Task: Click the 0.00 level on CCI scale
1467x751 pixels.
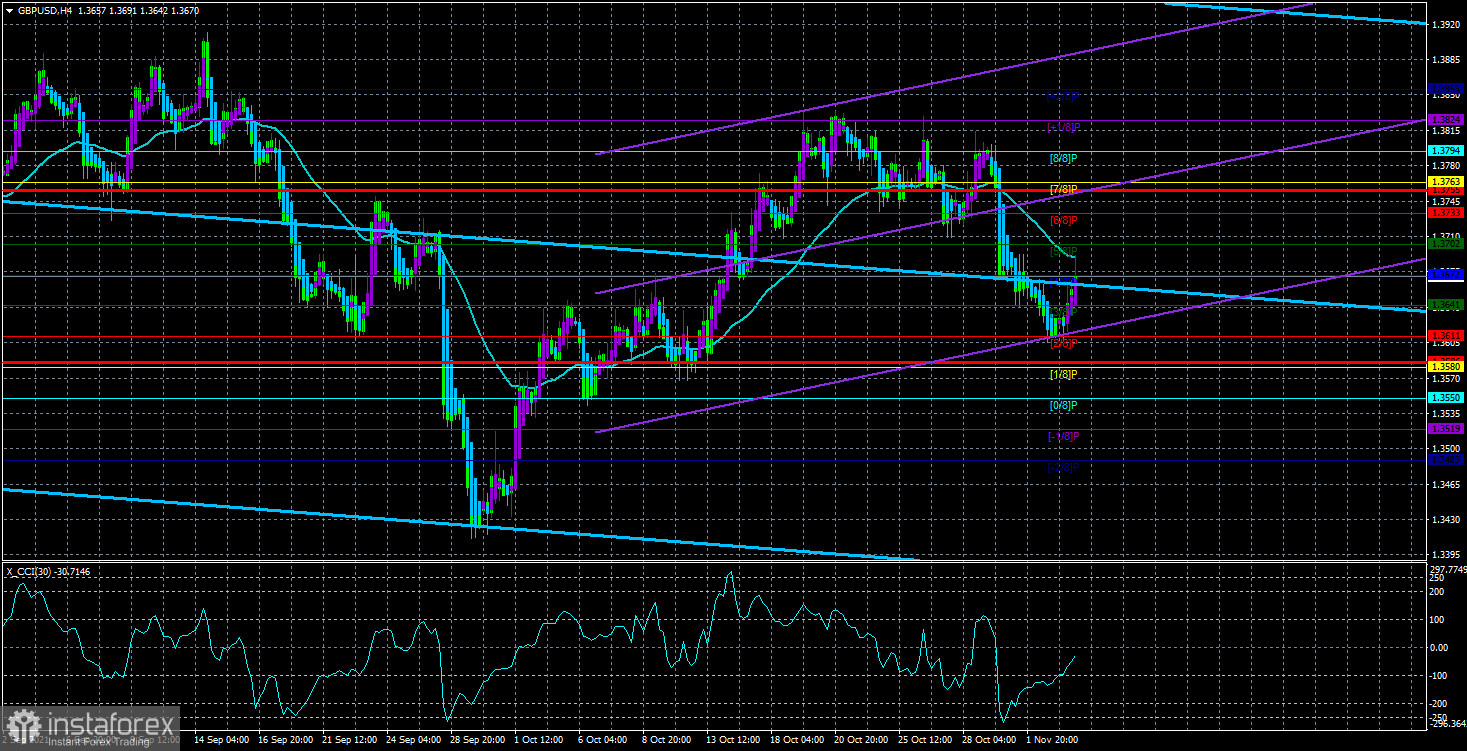Action: 1441,647
